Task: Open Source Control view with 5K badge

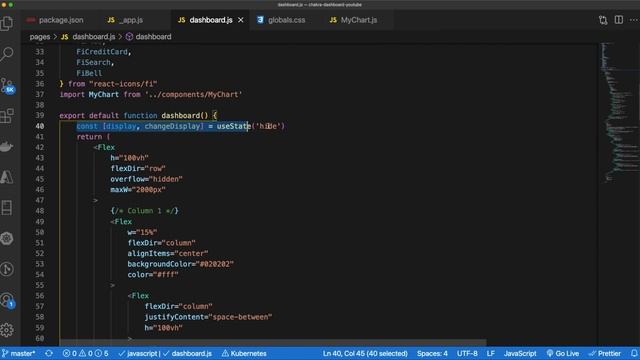Action: pos(7,85)
